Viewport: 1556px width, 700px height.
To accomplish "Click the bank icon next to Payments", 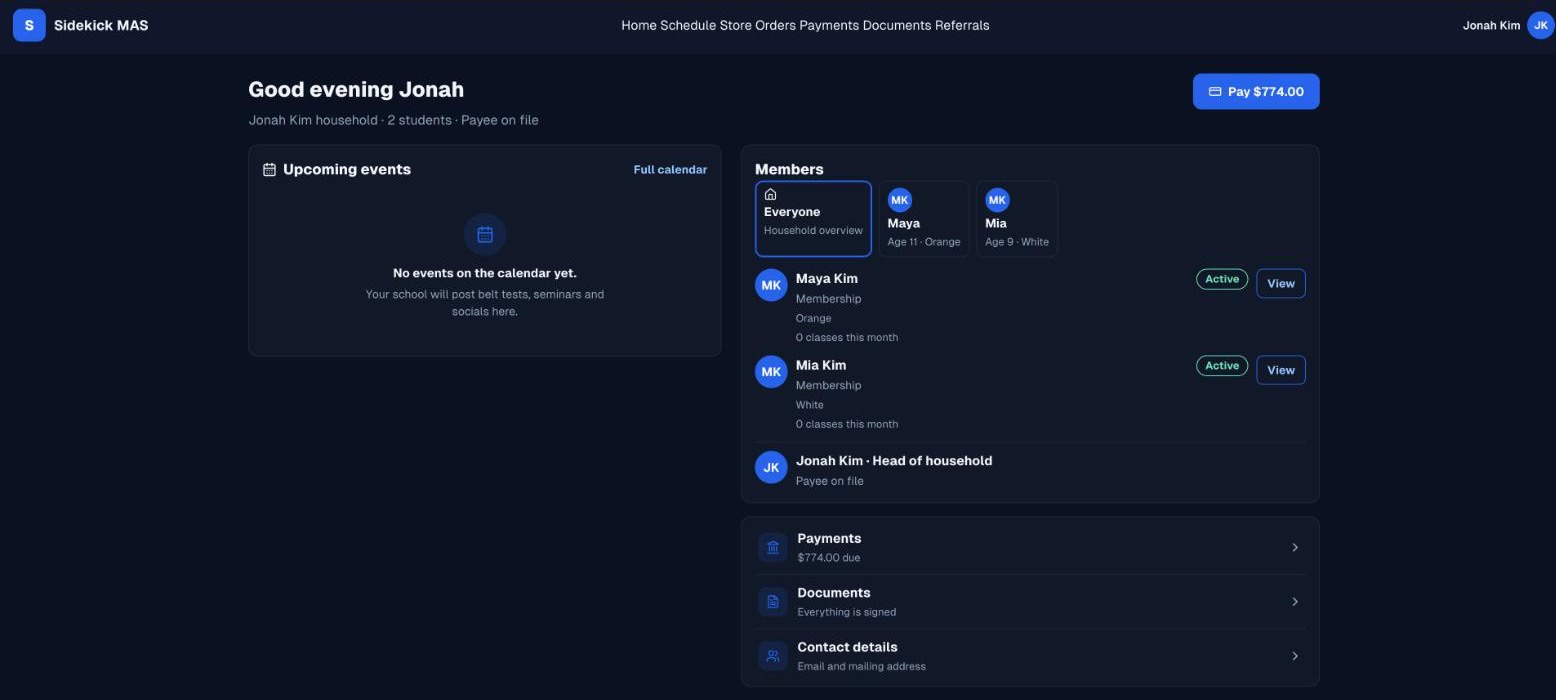I will (772, 547).
